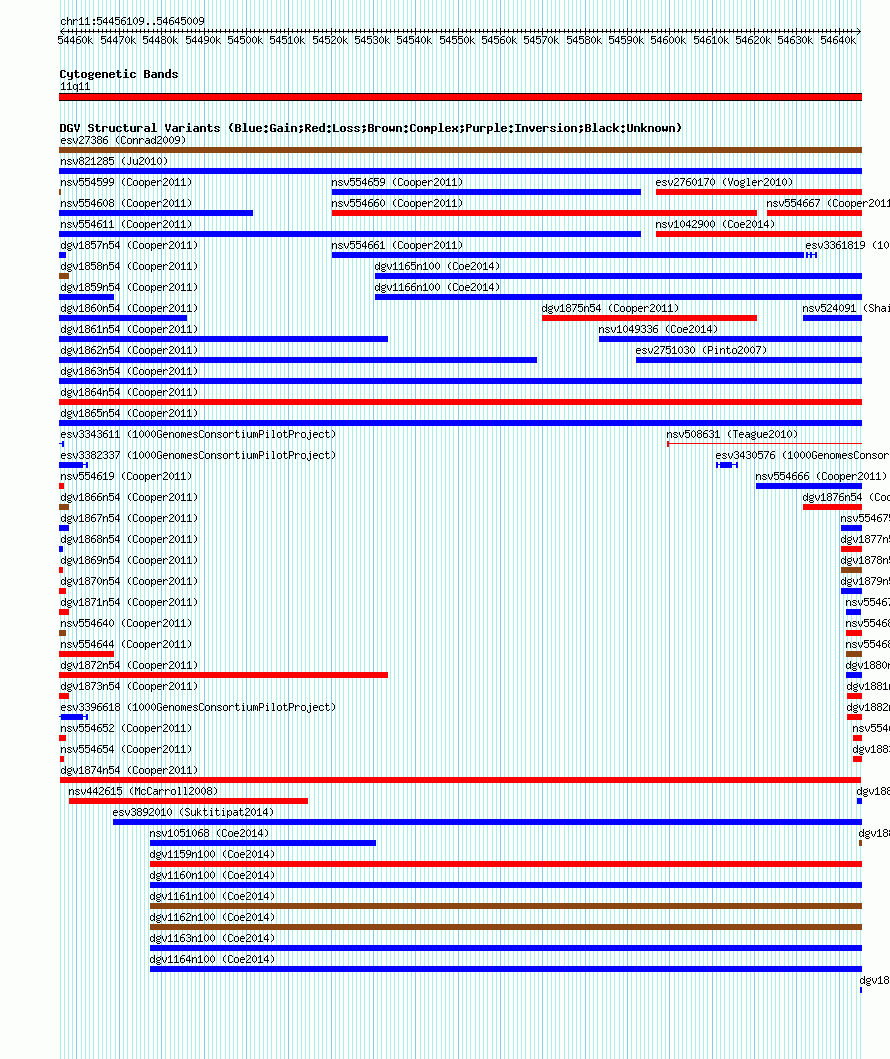Click the esv27386 (Conrad2009) variant label
The image size is (890, 1059).
(123, 140)
